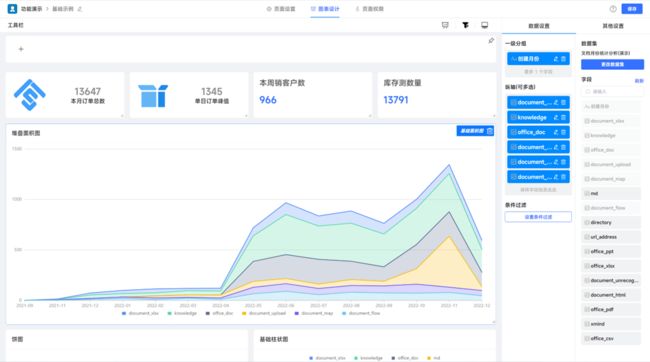650x362 pixels.
Task: Toggle knowledge series in chart legend
Action: point(182,313)
